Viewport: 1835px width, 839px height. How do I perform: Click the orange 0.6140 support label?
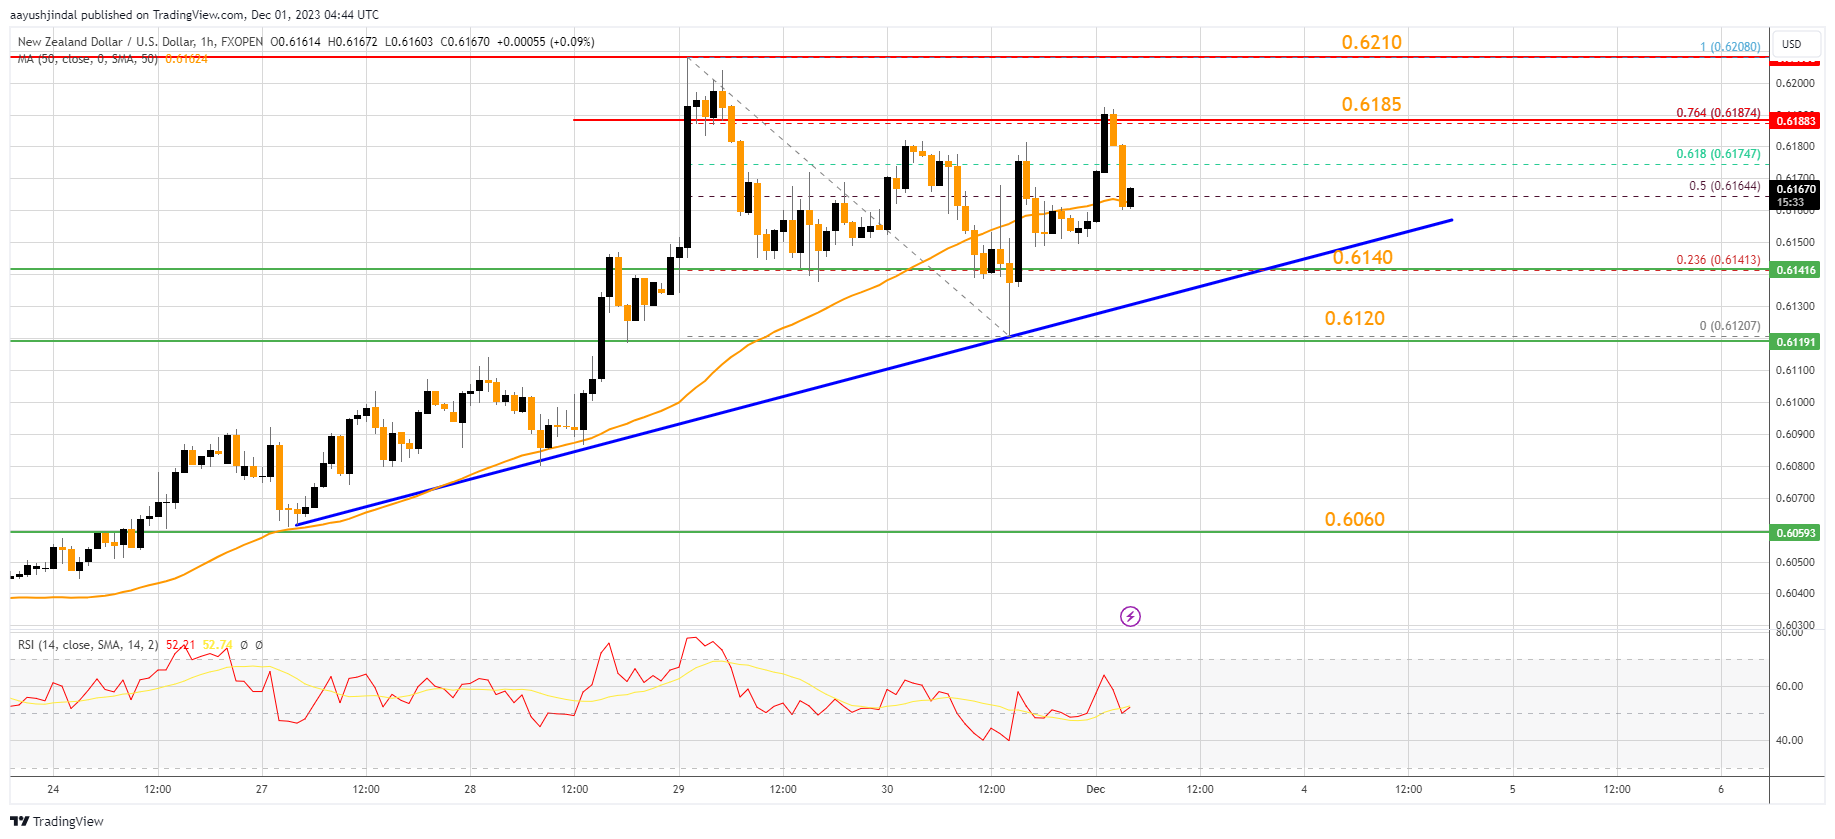(1362, 257)
